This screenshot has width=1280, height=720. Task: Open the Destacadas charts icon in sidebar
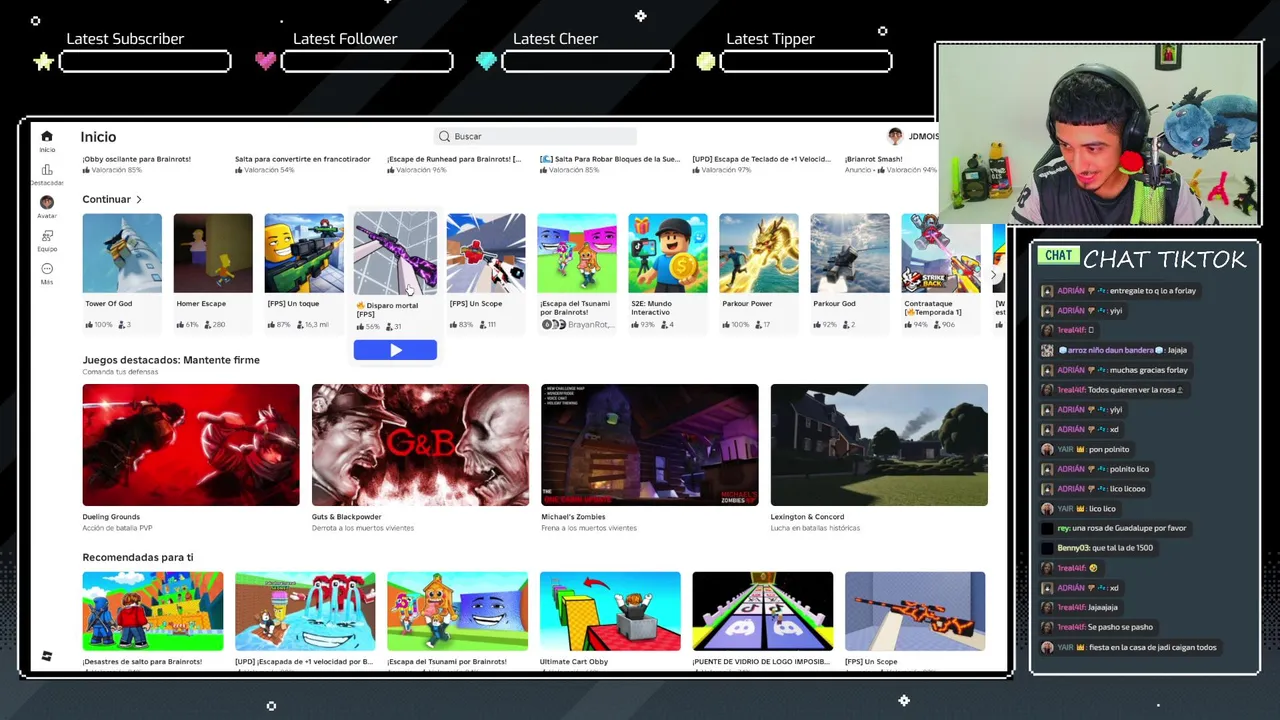point(46,170)
